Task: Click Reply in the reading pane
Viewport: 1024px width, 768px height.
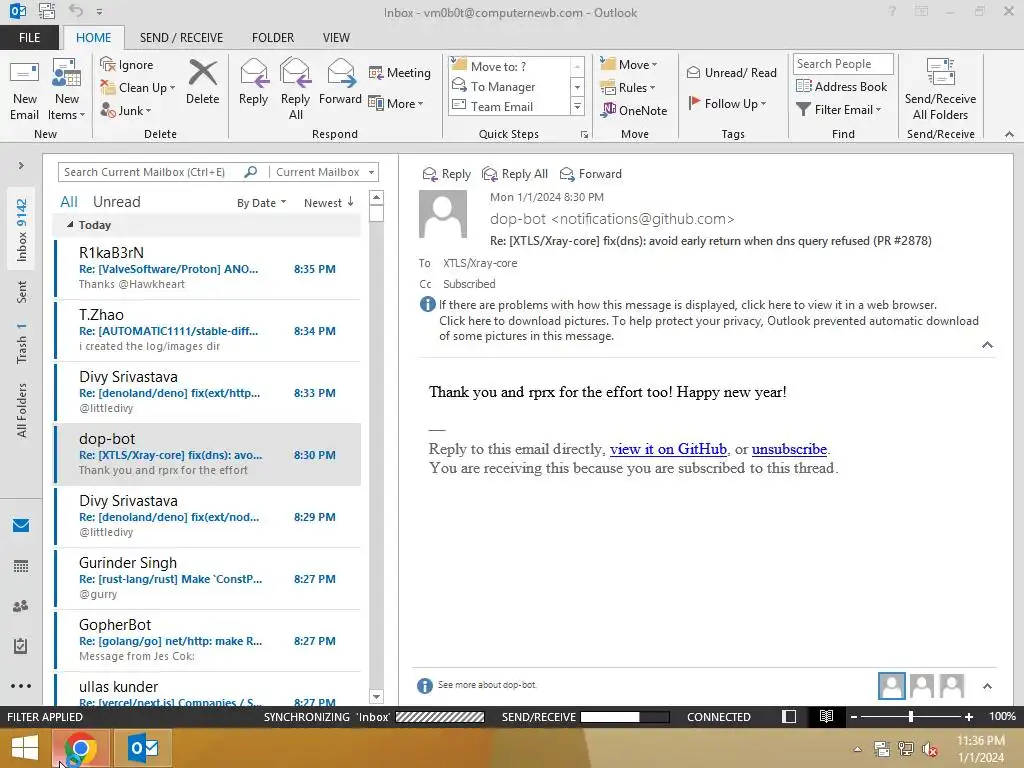Action: [x=447, y=174]
